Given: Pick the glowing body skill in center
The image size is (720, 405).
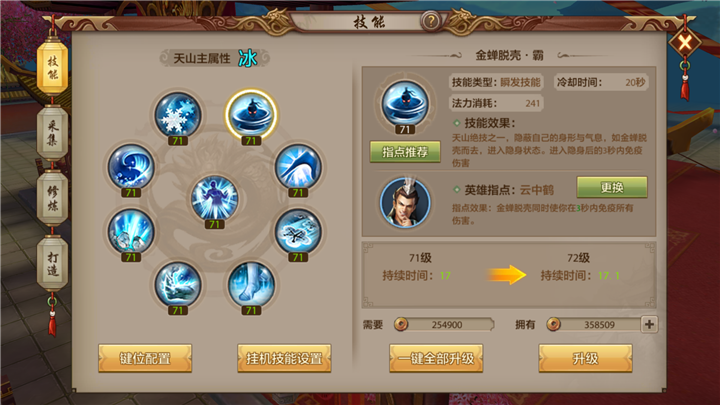Looking at the screenshot, I should (x=214, y=198).
